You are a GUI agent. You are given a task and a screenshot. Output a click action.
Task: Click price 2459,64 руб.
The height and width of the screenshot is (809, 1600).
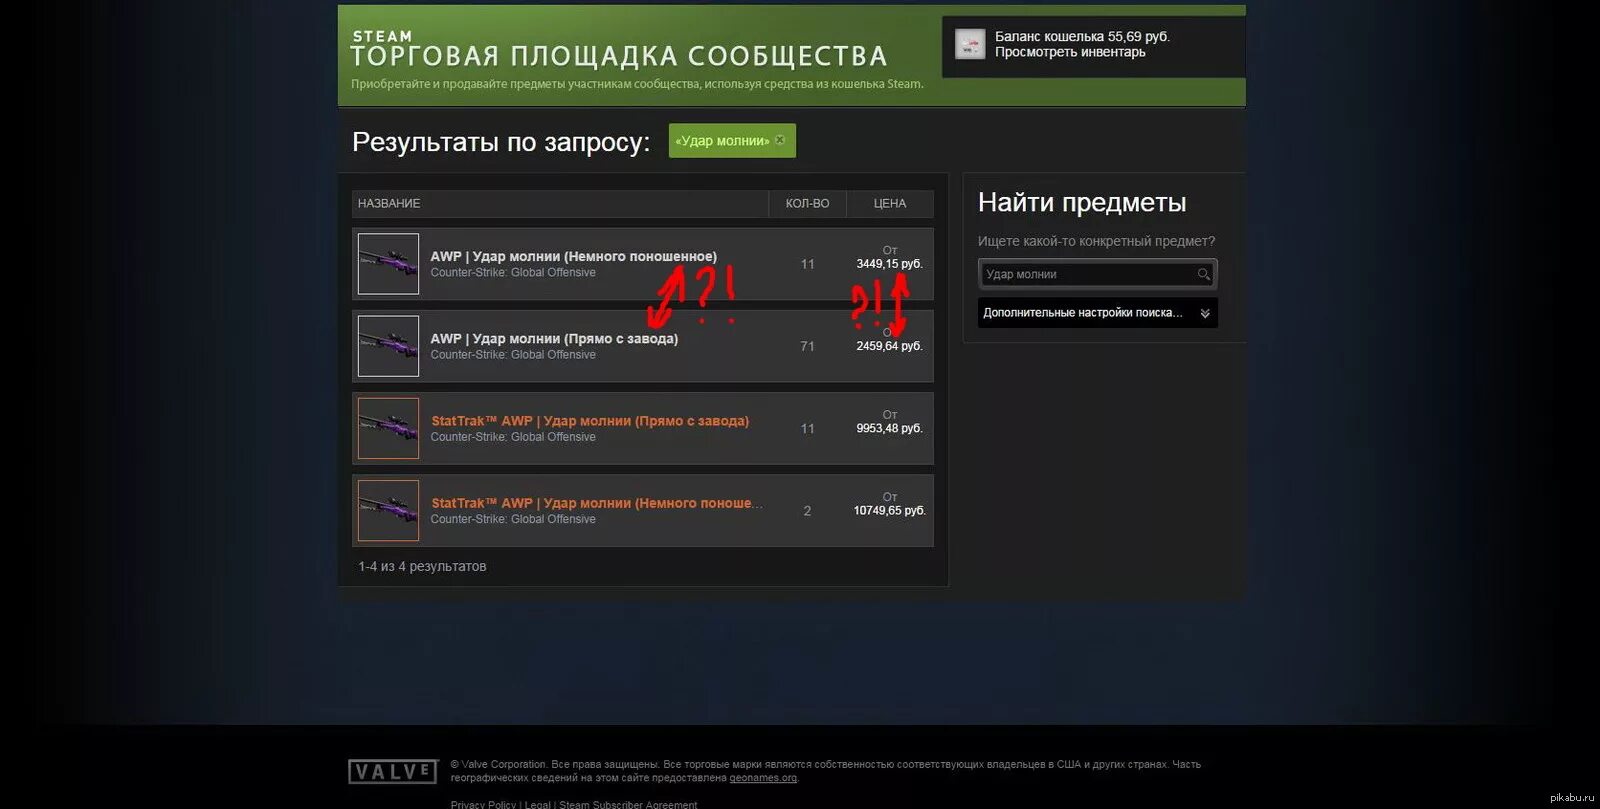[x=889, y=346]
